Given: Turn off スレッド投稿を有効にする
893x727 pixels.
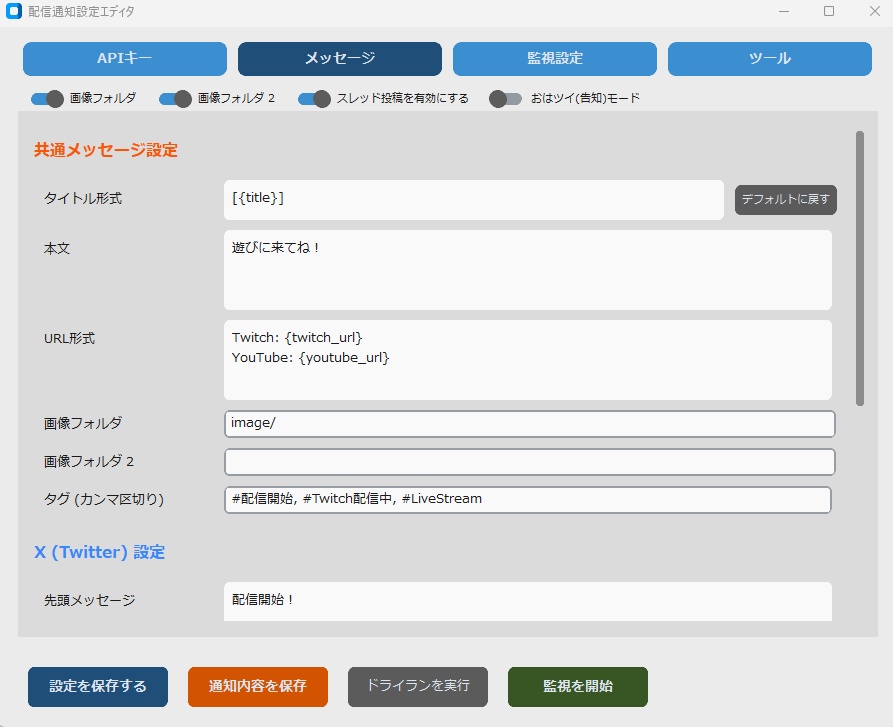Looking at the screenshot, I should 313,99.
